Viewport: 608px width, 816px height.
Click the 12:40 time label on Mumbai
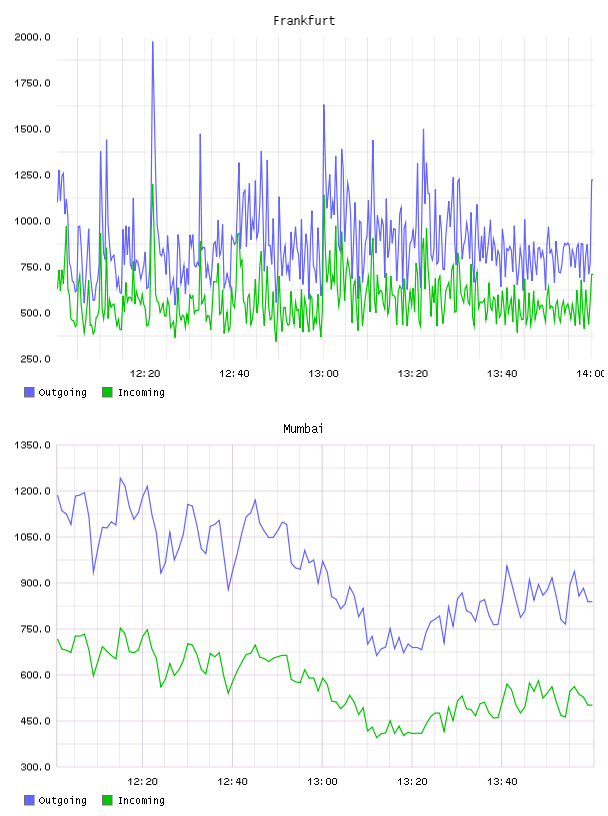point(232,782)
